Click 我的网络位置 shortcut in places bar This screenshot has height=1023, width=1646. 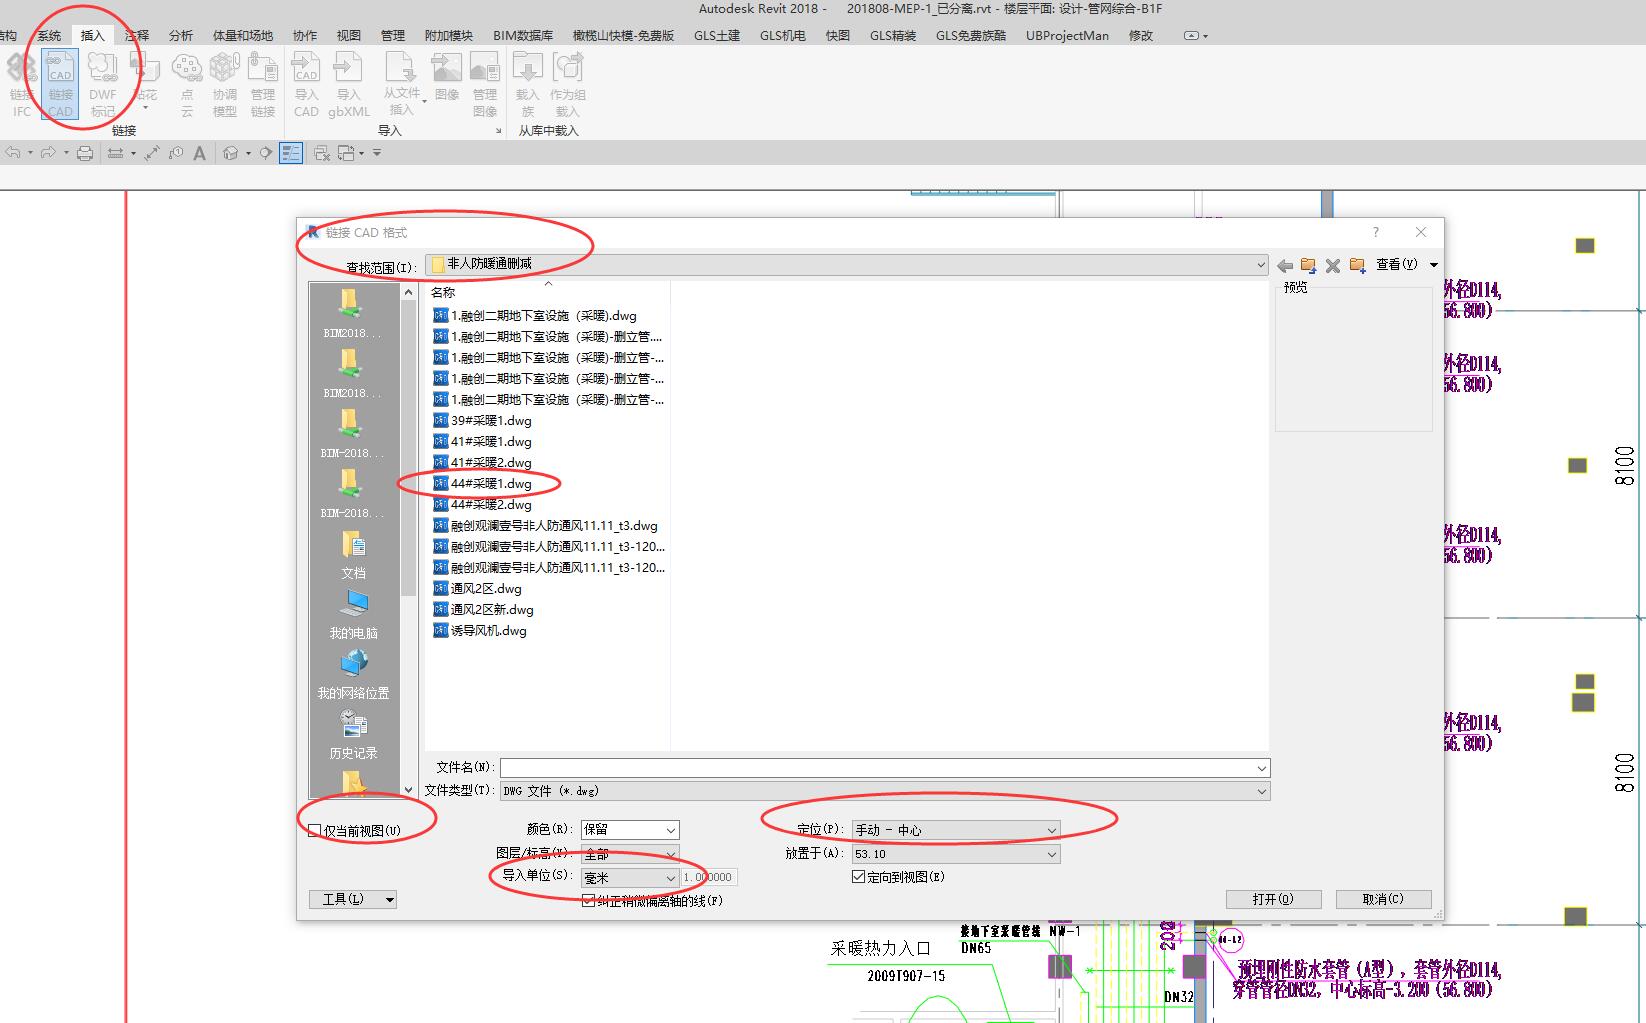(354, 675)
